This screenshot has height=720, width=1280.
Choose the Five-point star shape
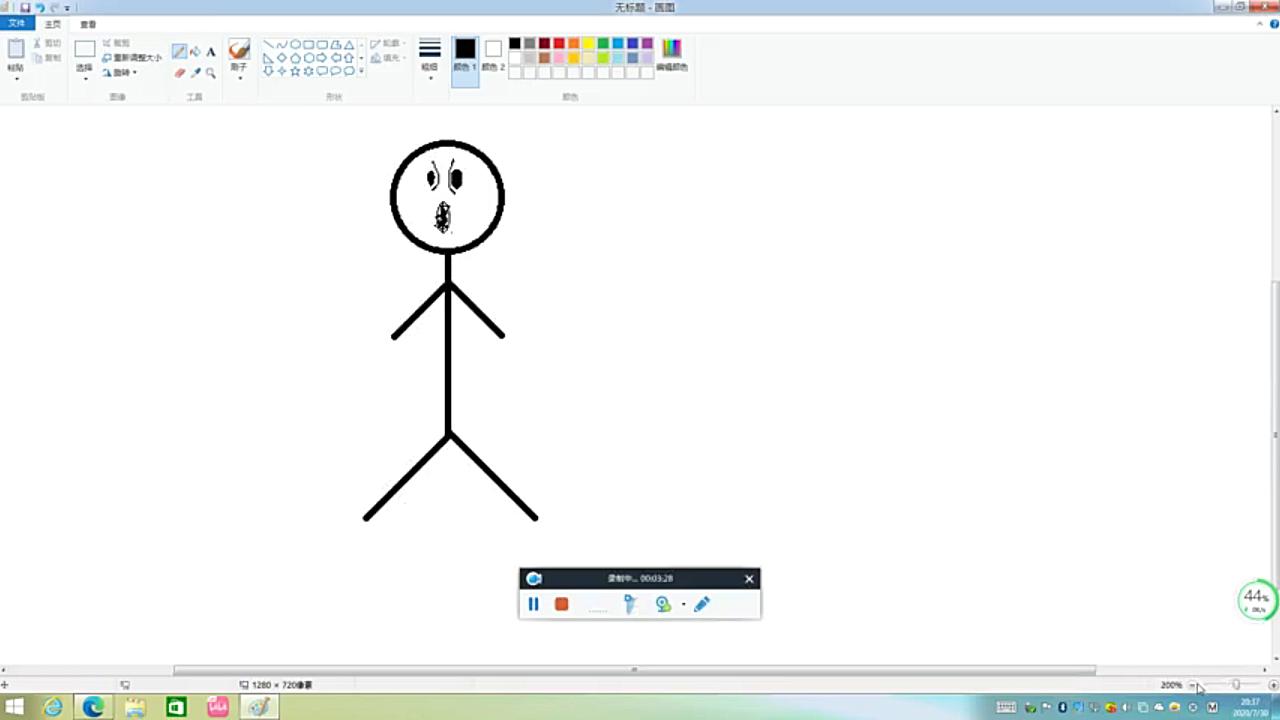point(295,71)
